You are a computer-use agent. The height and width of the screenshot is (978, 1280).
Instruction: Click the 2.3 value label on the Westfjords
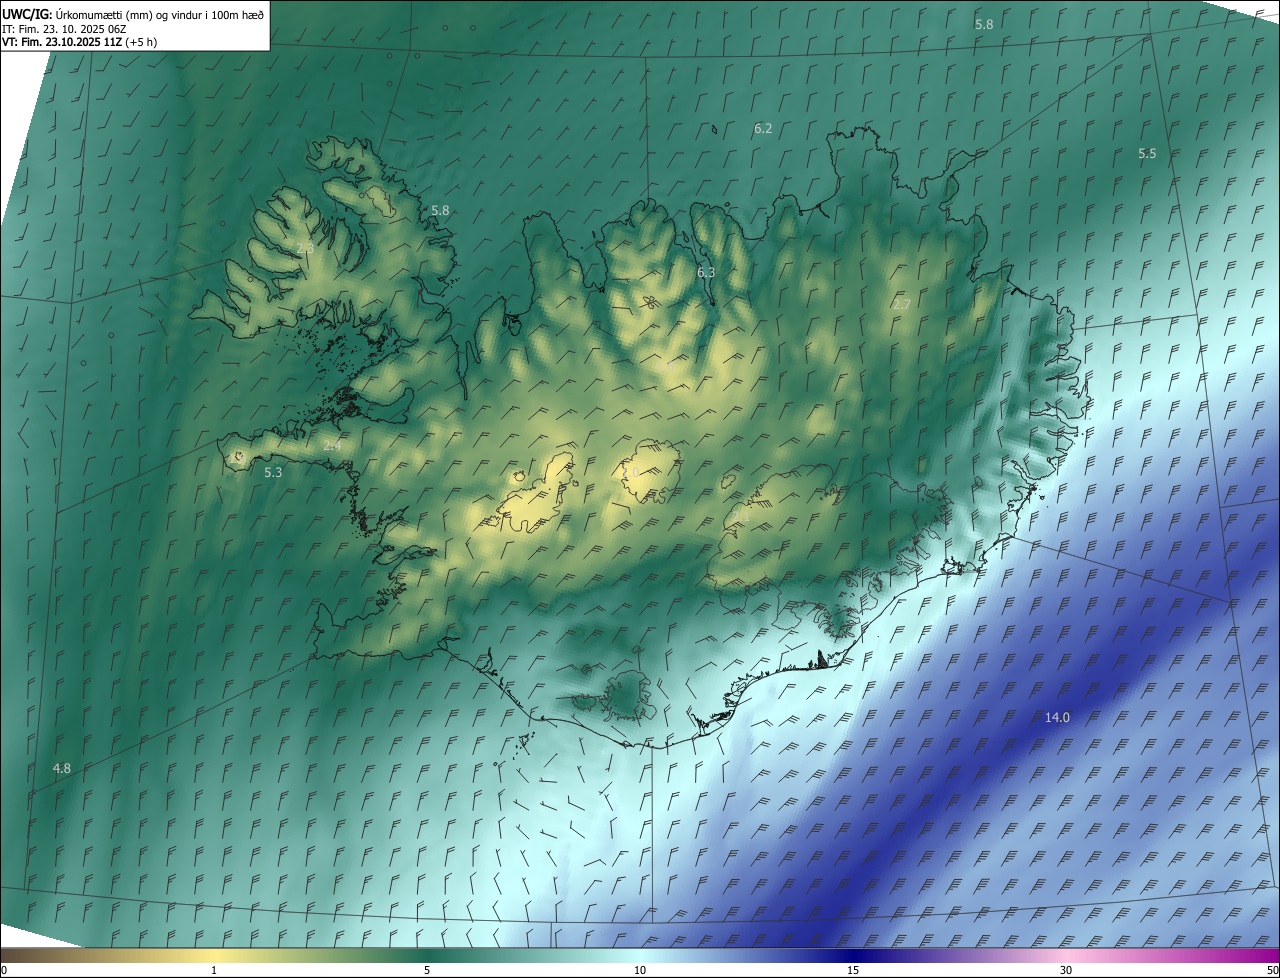pos(305,248)
